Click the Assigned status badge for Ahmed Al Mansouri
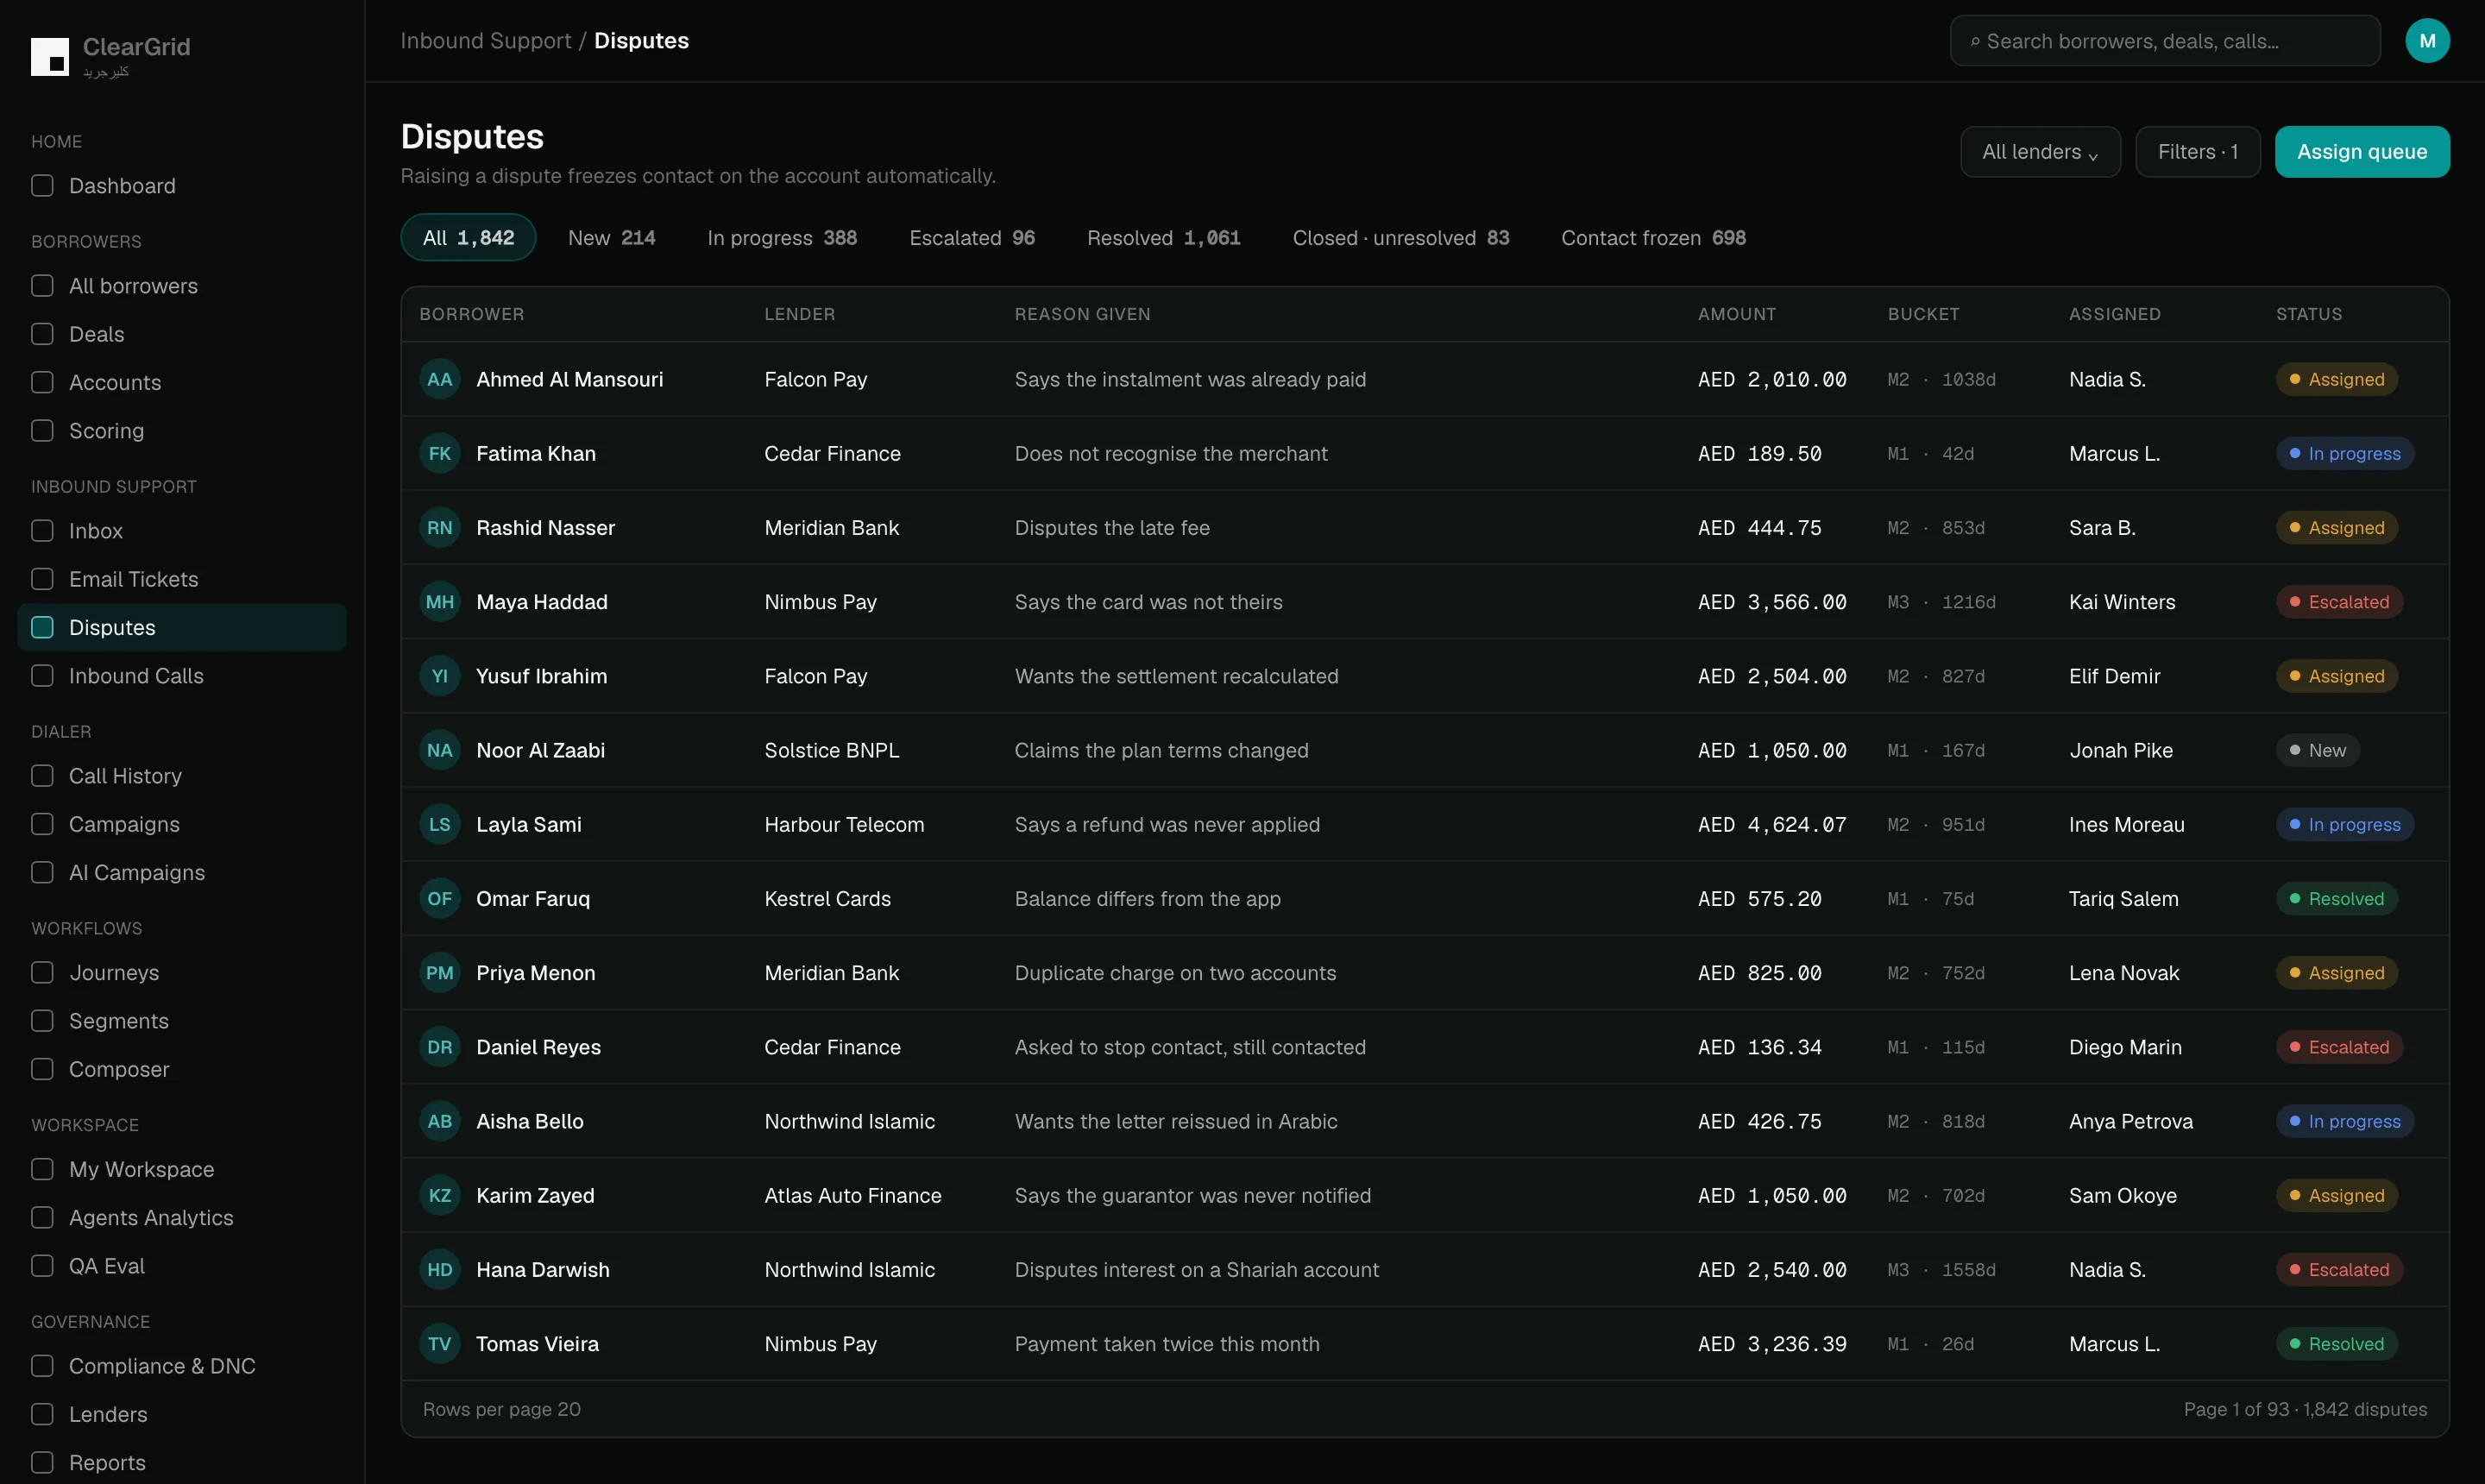Screen dimensions: 2485x1484 tap(2337, 379)
